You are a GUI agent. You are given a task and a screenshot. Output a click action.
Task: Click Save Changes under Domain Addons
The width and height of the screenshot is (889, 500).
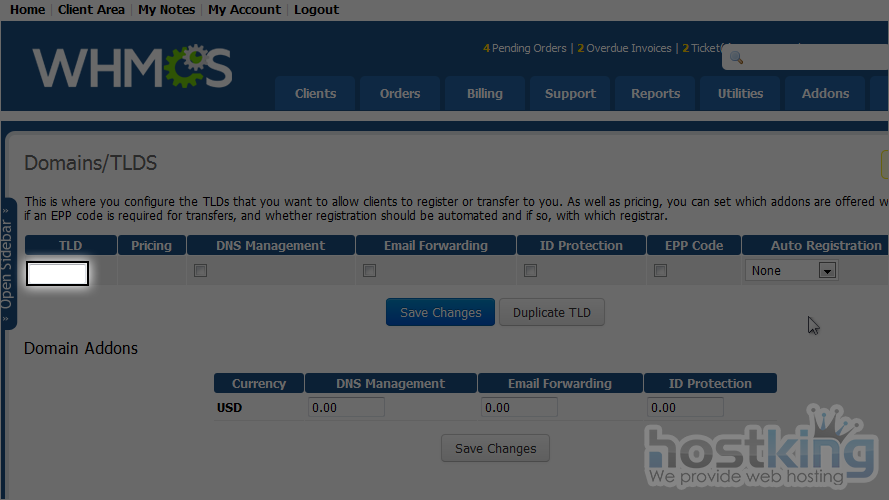[495, 448]
